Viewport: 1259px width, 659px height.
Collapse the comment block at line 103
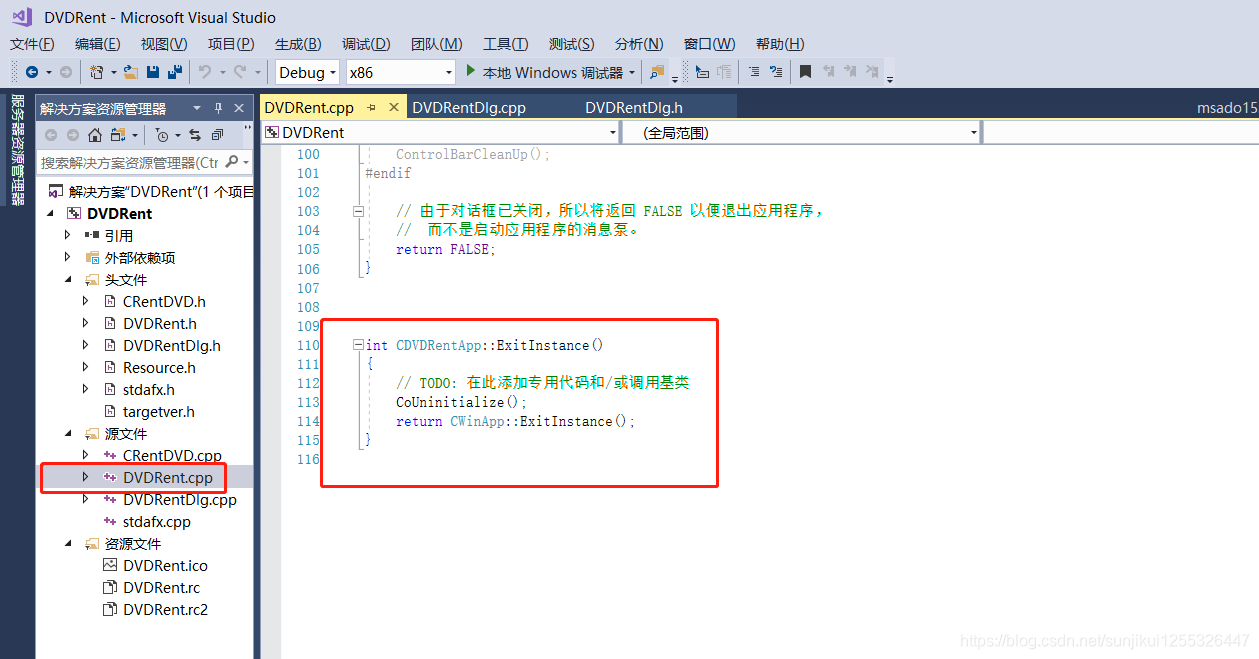coord(358,211)
